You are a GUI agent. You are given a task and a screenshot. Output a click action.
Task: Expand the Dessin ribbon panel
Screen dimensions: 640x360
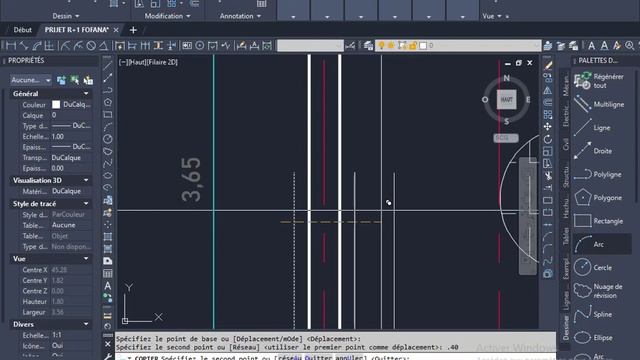[65, 16]
